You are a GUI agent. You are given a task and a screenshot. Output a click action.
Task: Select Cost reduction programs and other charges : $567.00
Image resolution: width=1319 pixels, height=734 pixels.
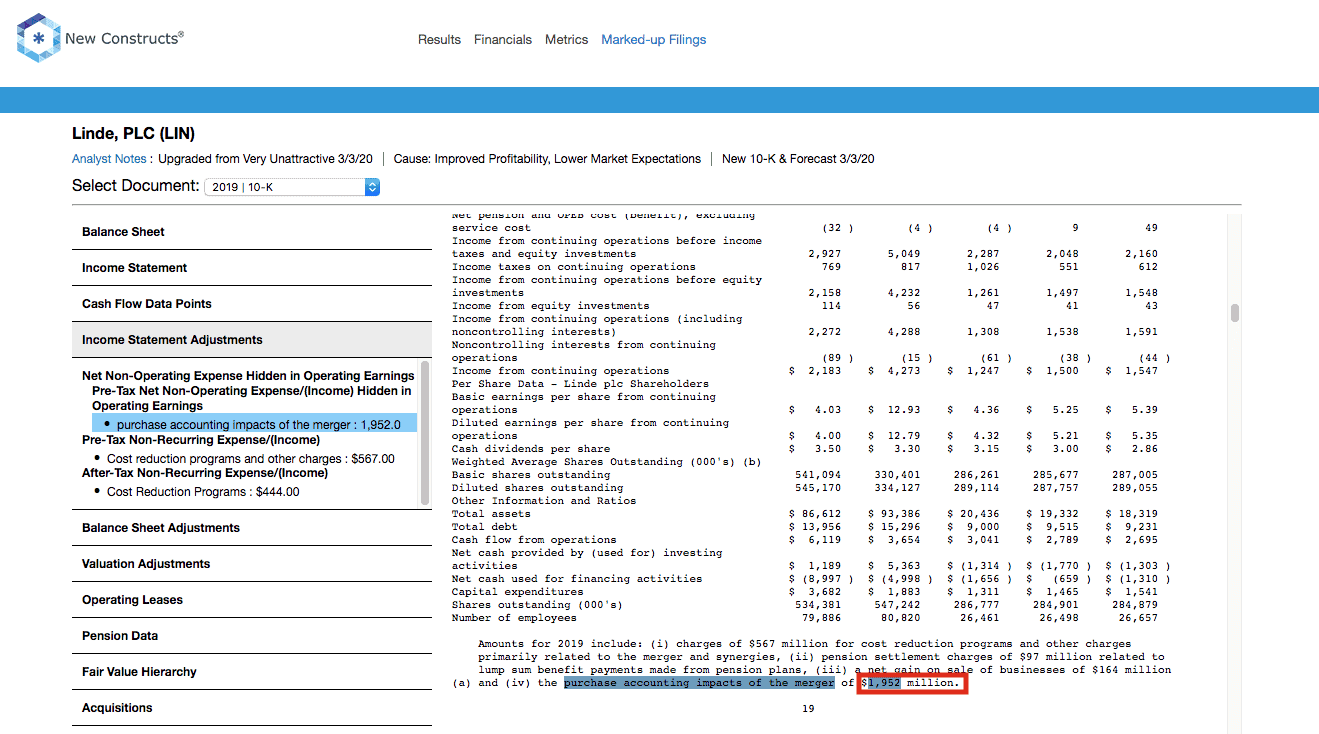(250, 459)
